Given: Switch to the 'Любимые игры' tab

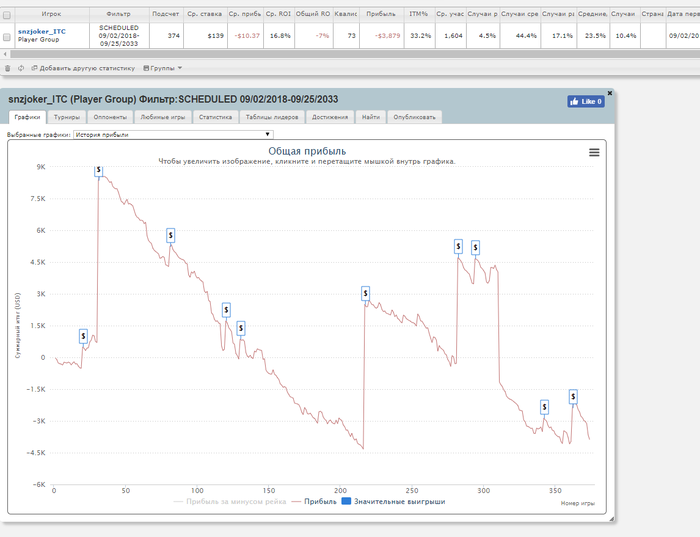Looking at the screenshot, I should 162,117.
